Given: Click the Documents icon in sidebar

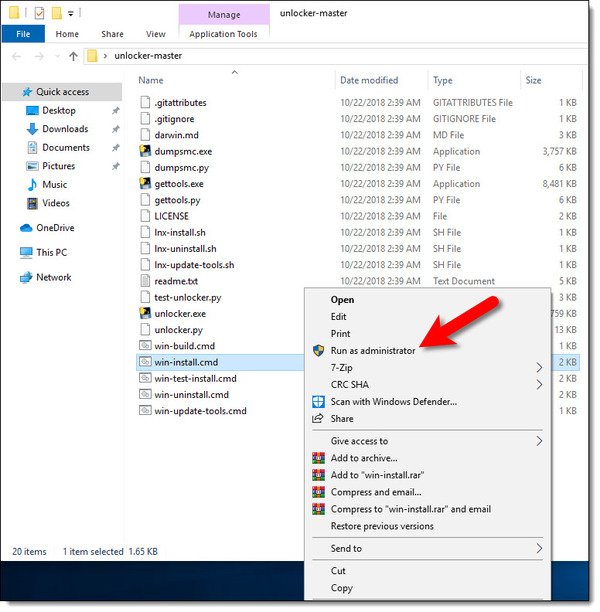Looking at the screenshot, I should pyautogui.click(x=32, y=148).
